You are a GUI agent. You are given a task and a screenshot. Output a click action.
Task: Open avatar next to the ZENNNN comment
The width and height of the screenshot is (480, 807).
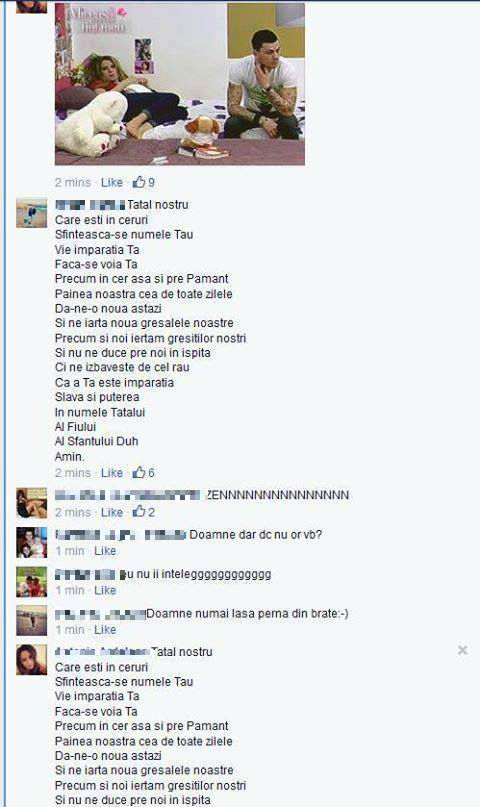[x=31, y=503]
